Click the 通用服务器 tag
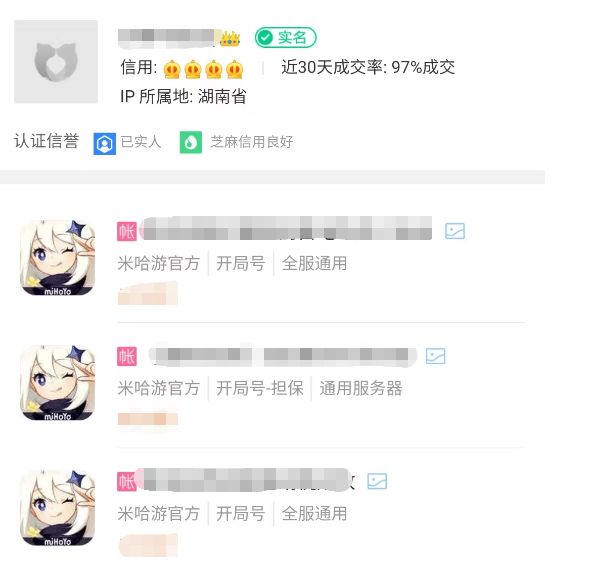Screen dimensions: 593x566 tap(361, 388)
